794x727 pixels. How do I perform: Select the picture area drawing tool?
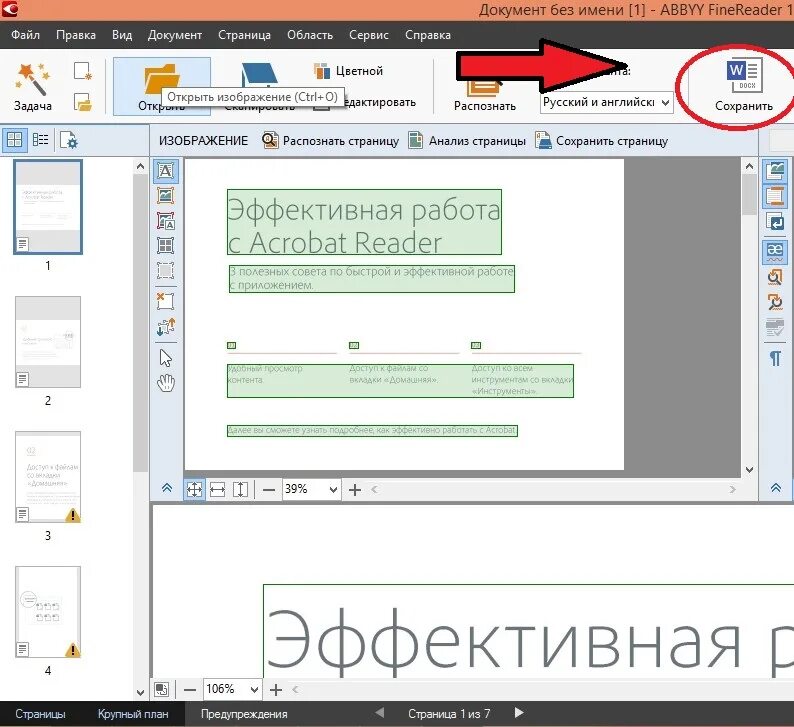[166, 195]
